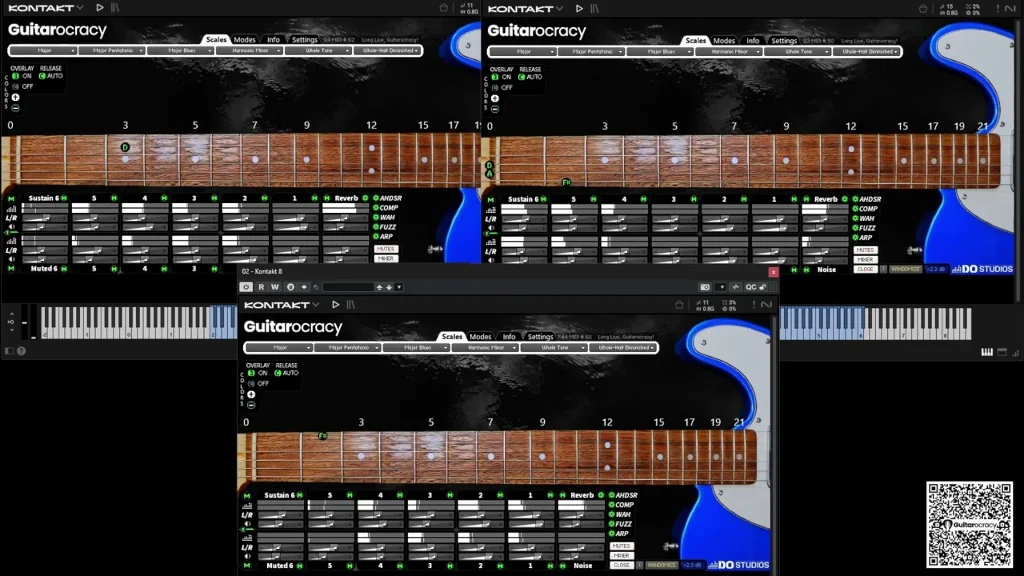Click keyboard view icon at bottom right
The height and width of the screenshot is (576, 1024).
coord(987,352)
